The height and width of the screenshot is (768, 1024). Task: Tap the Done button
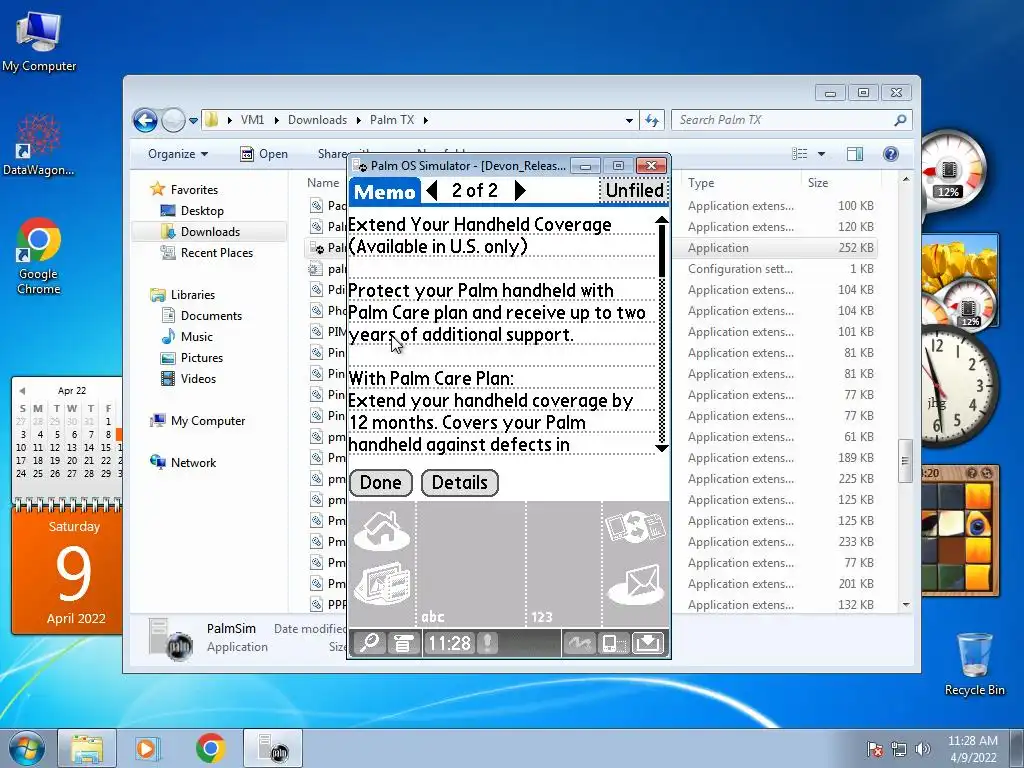pos(381,483)
